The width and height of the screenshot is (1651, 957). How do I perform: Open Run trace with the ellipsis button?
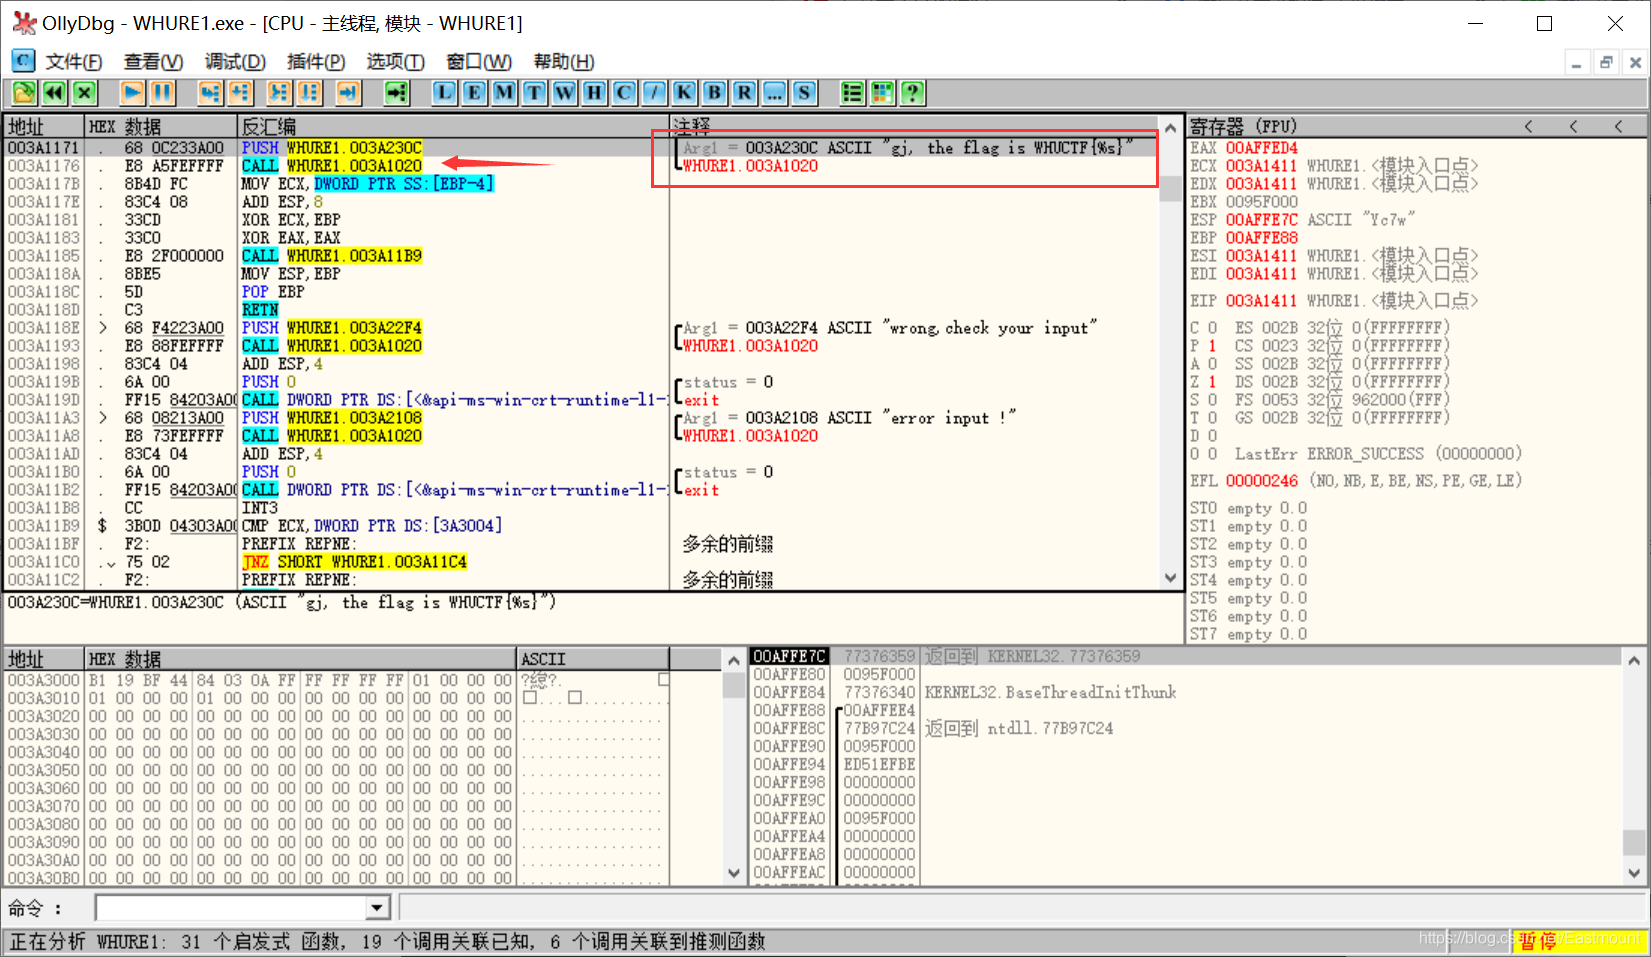click(x=774, y=93)
